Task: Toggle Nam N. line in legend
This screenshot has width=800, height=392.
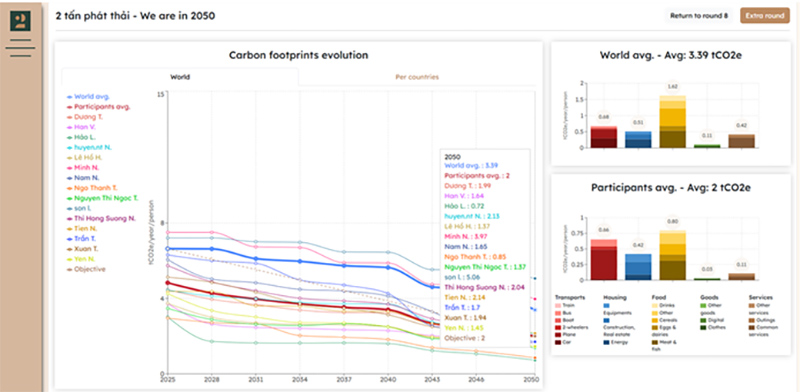Action: click(x=83, y=178)
